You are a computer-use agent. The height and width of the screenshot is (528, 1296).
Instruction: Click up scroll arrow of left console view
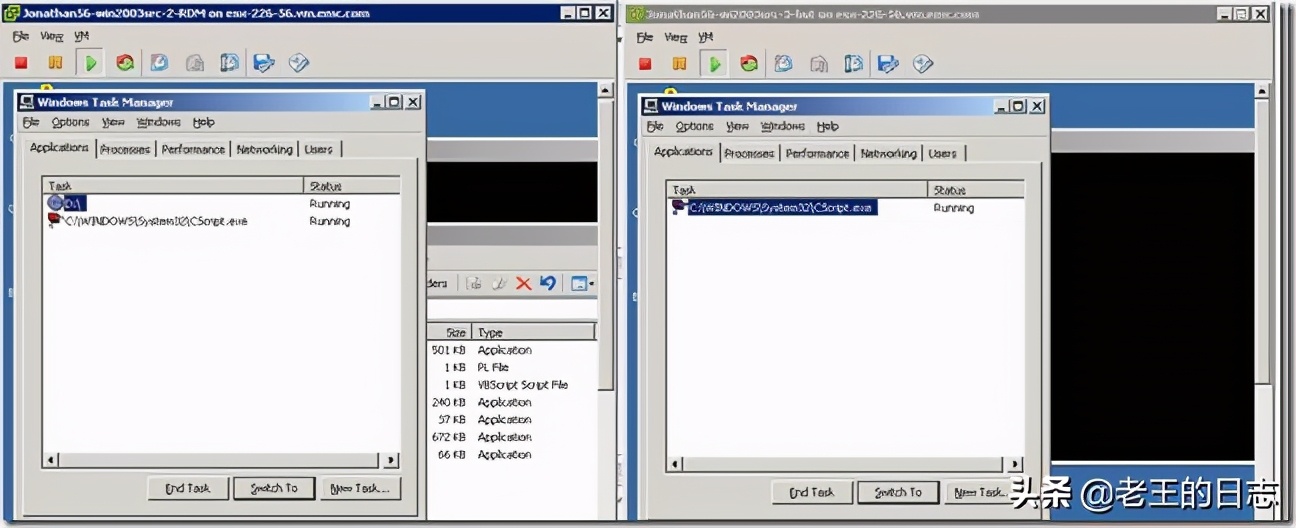point(606,90)
